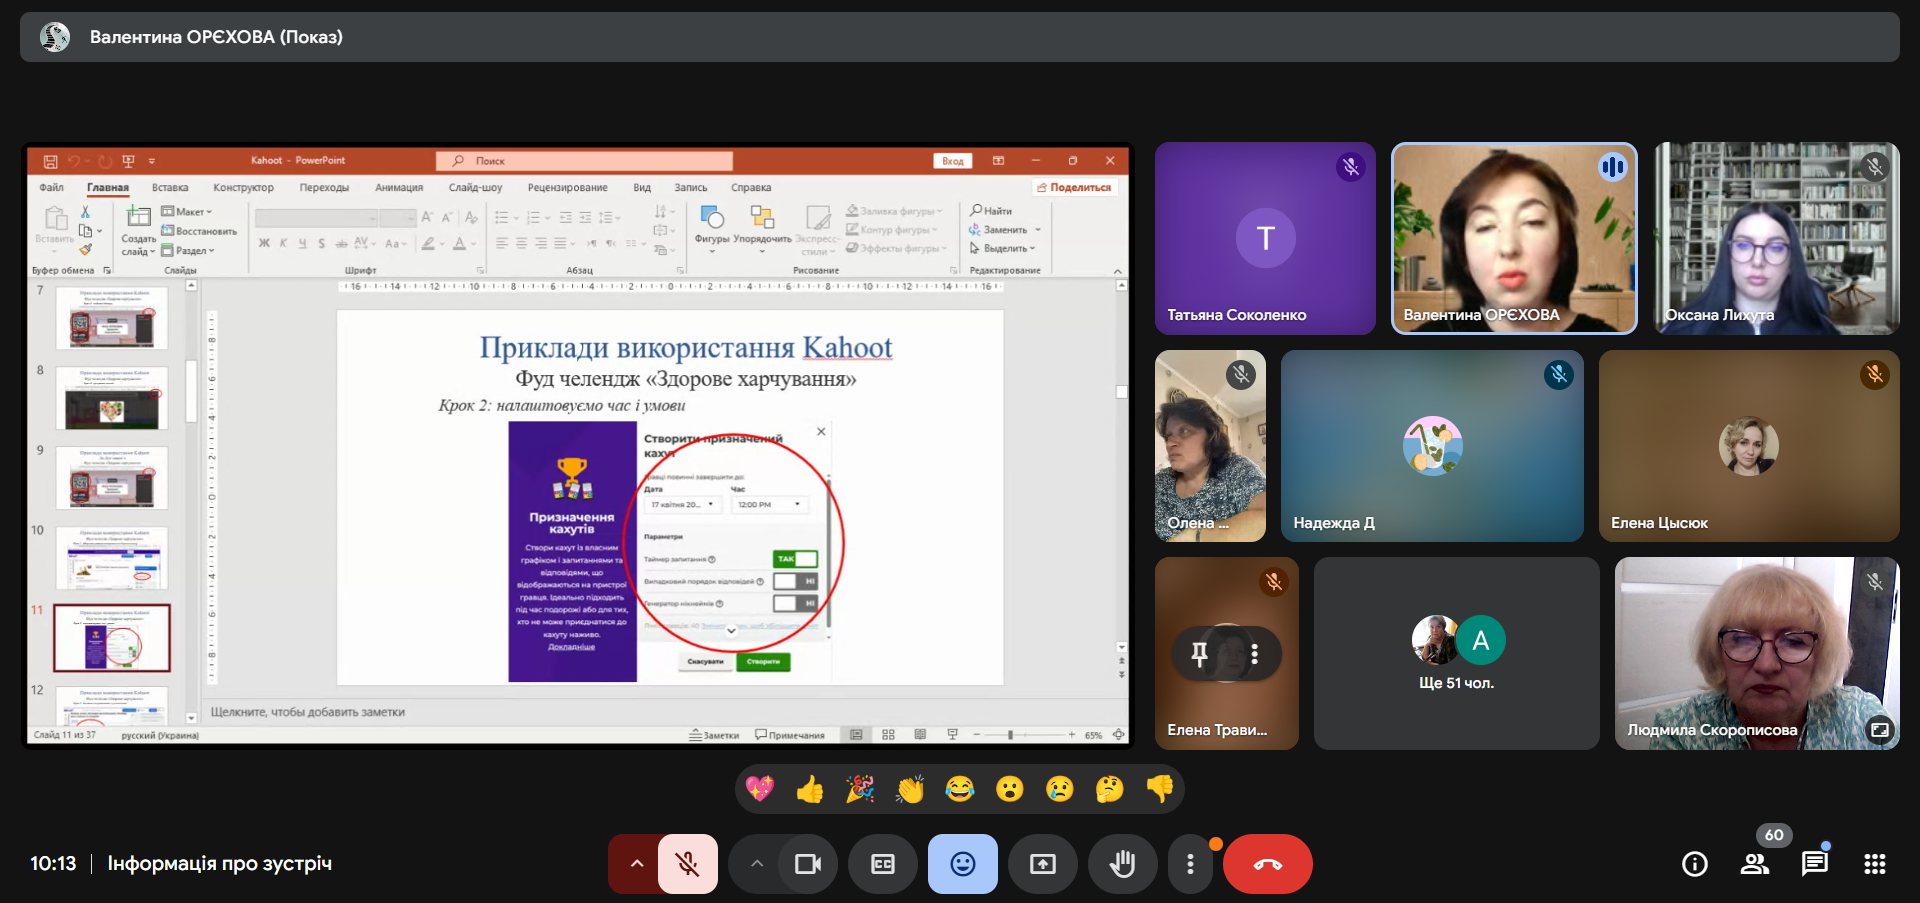Open the Анимация ribbon tab
Image resolution: width=1920 pixels, height=903 pixels.
(399, 187)
